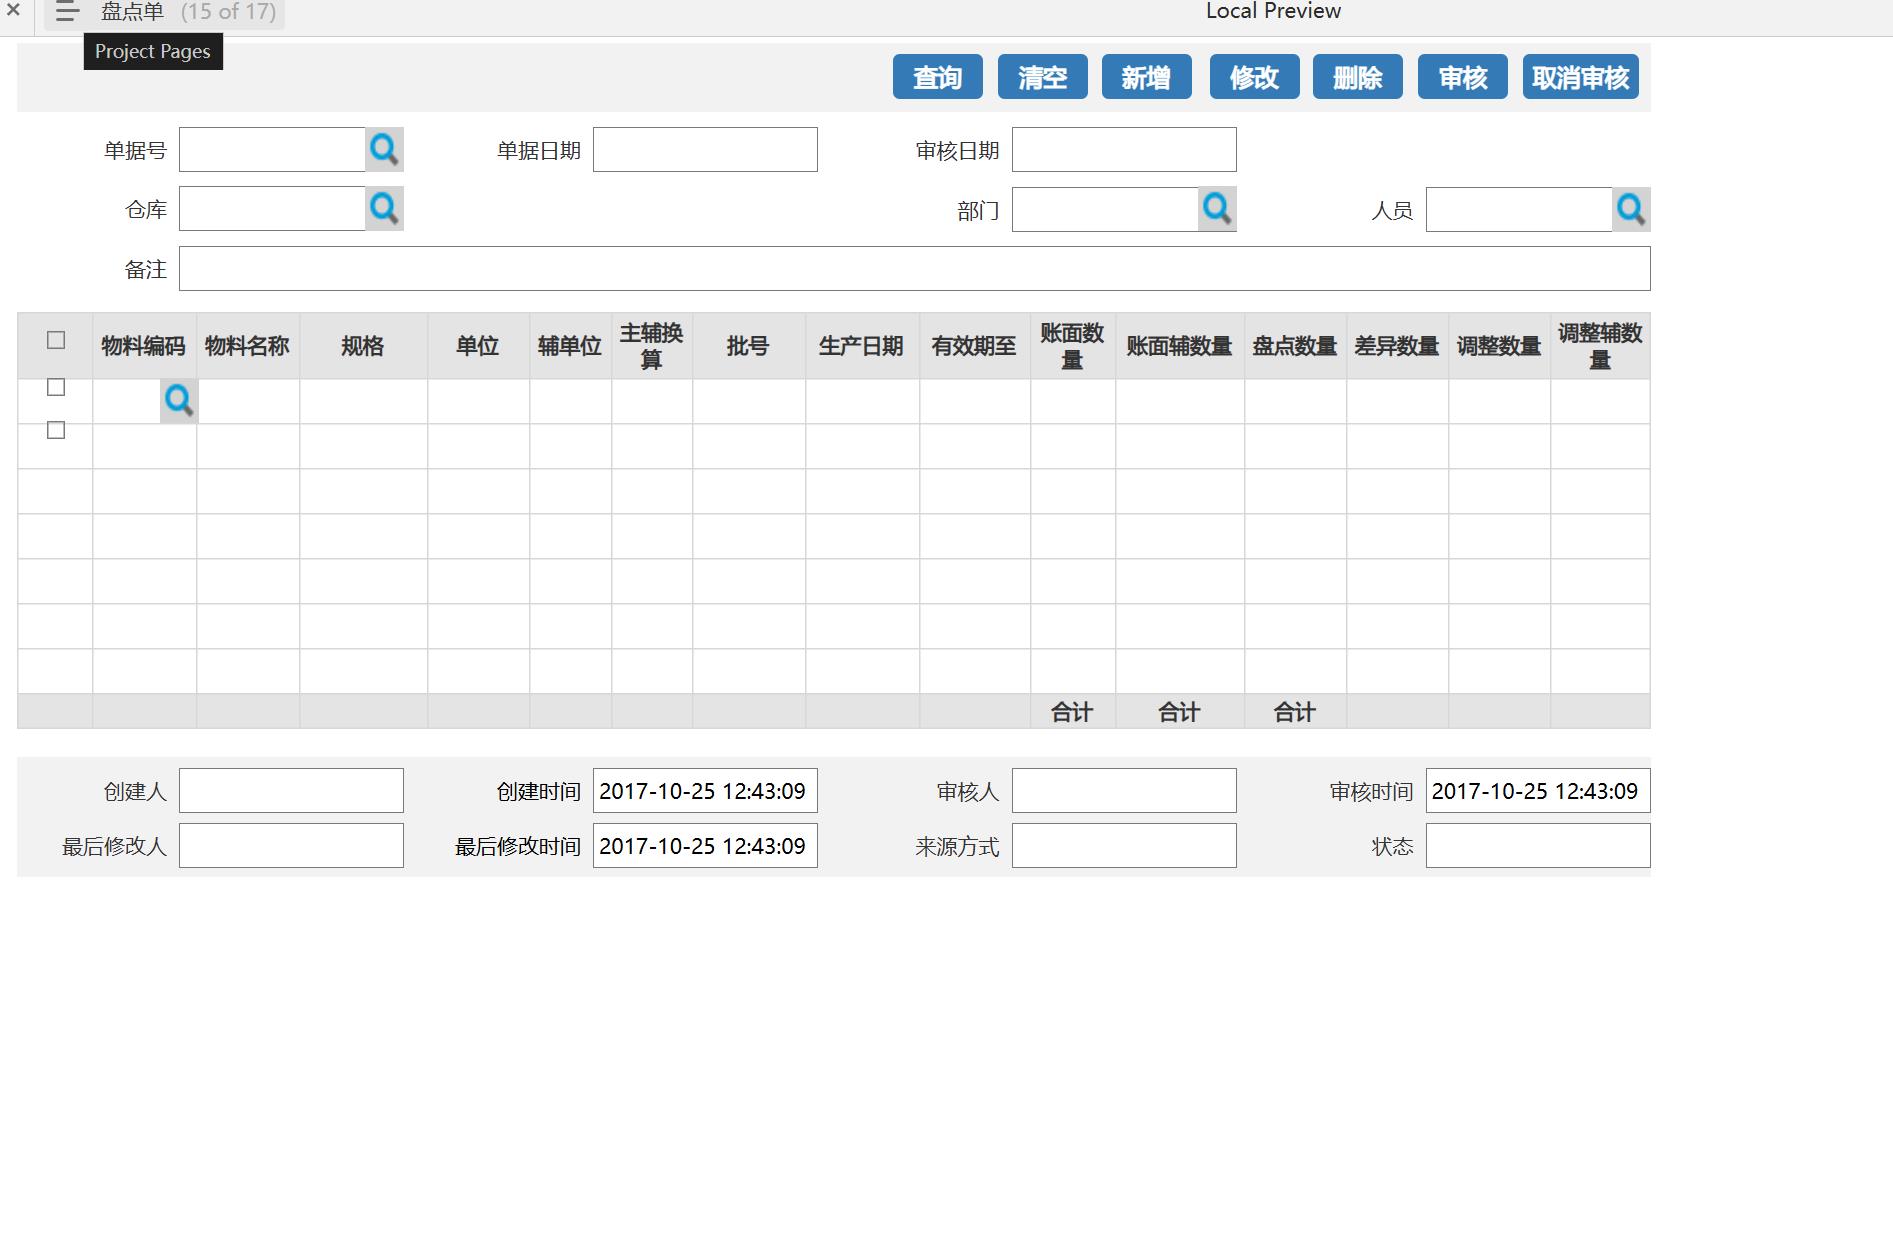
Task: Click the 差异数量 column header
Action: (1397, 346)
